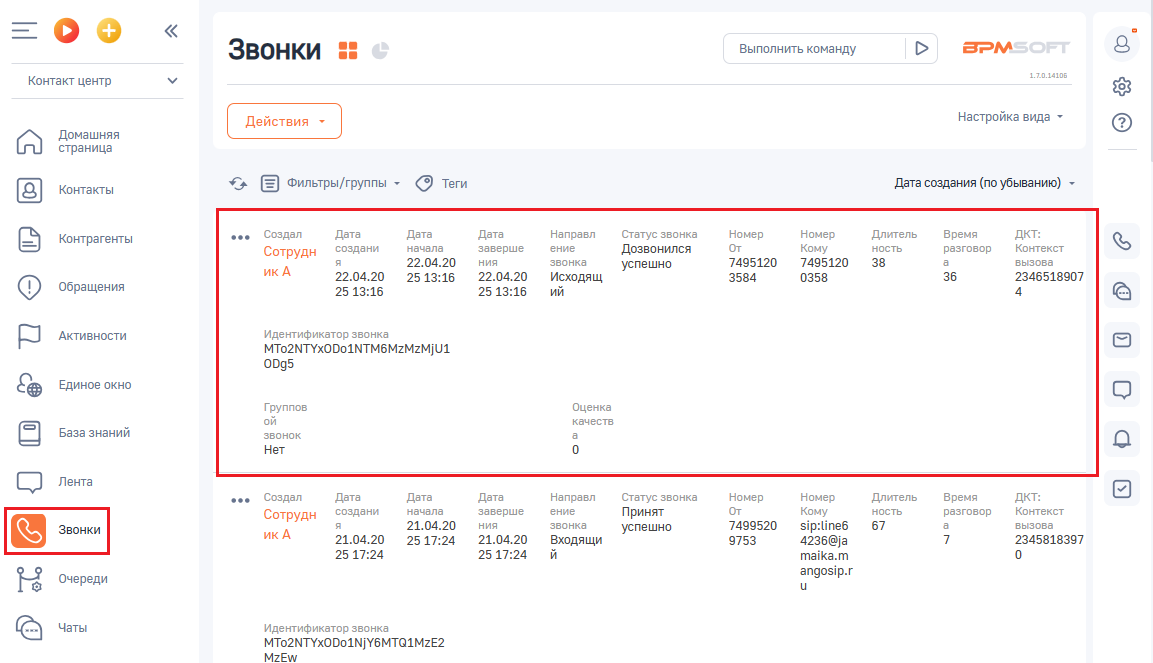
Task: Open the Действия dropdown button
Action: pos(285,121)
